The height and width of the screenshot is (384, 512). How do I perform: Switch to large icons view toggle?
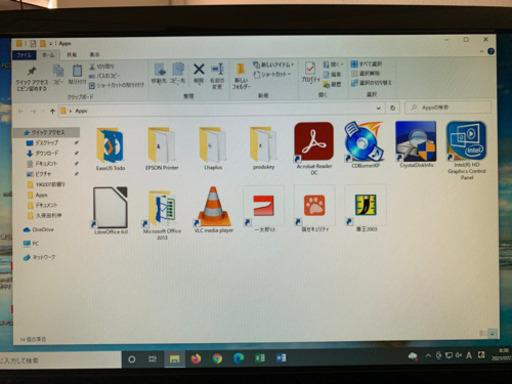coord(492,333)
